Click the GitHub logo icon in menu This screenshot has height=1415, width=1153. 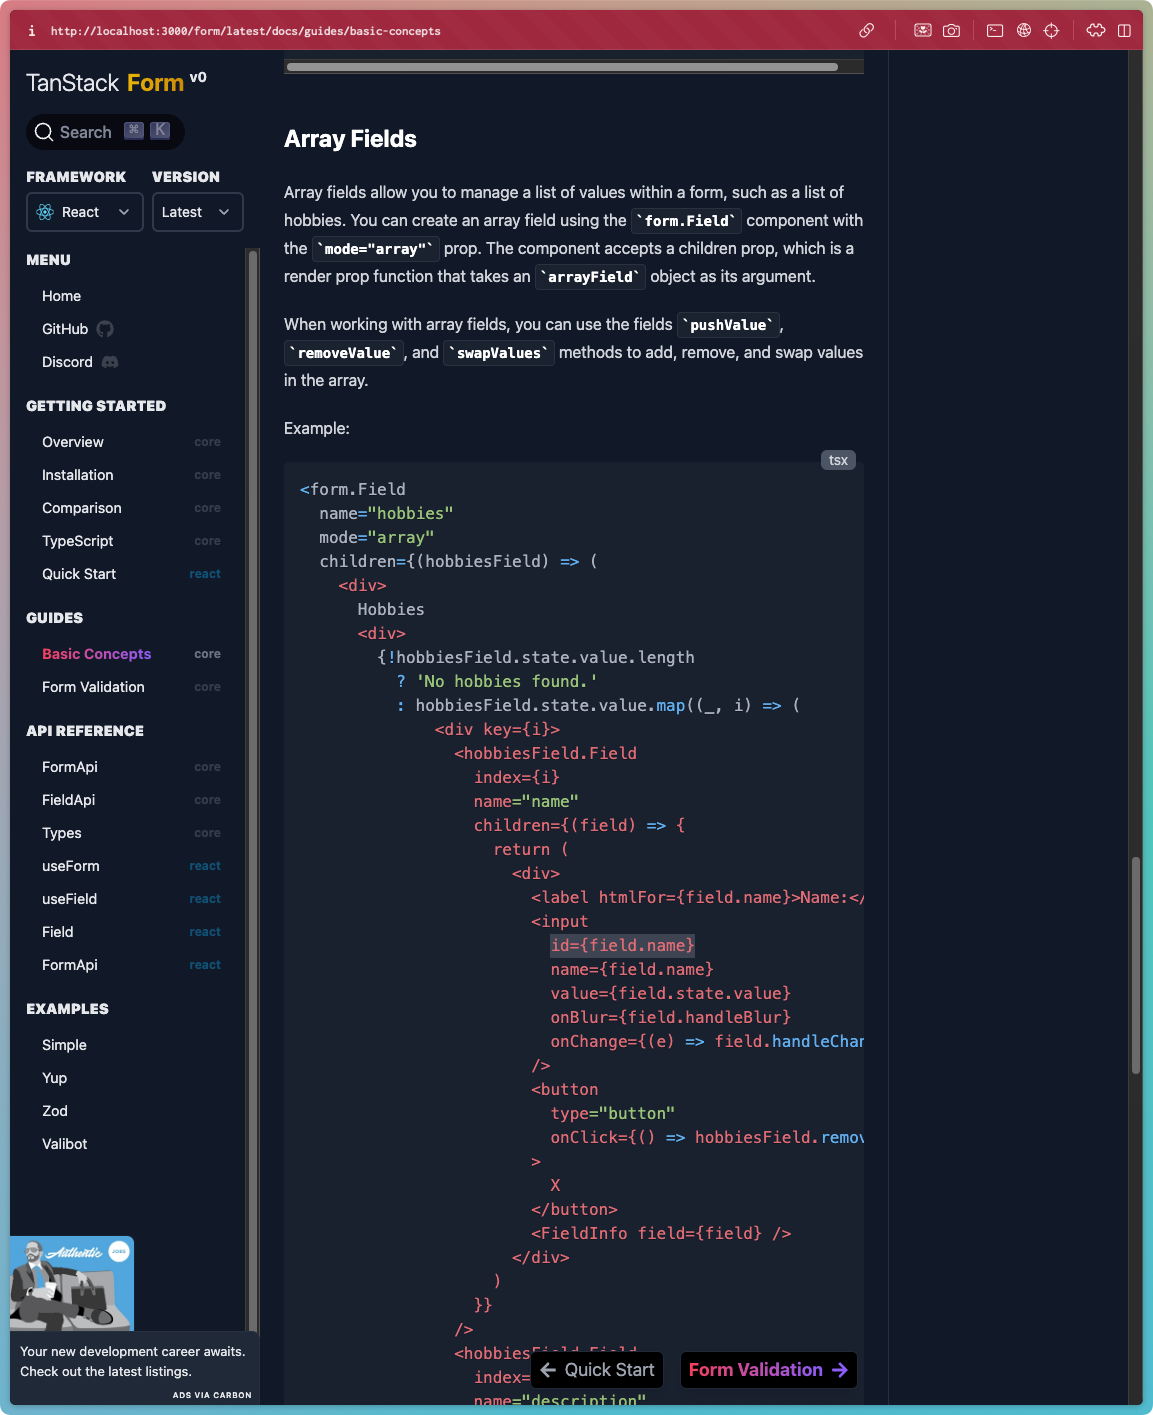(105, 329)
